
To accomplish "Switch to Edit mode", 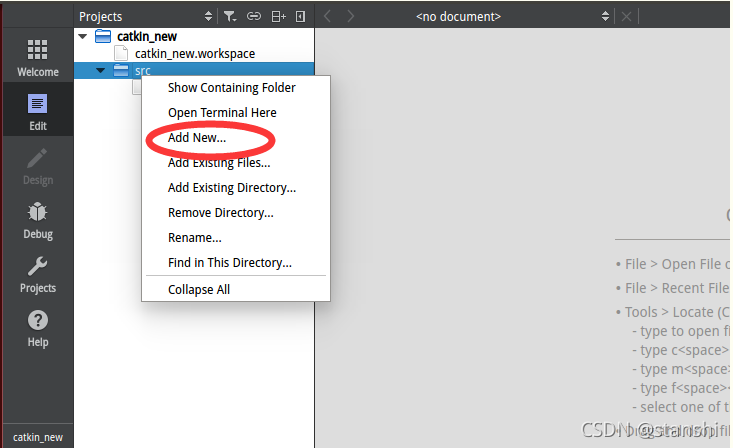I will pyautogui.click(x=38, y=112).
